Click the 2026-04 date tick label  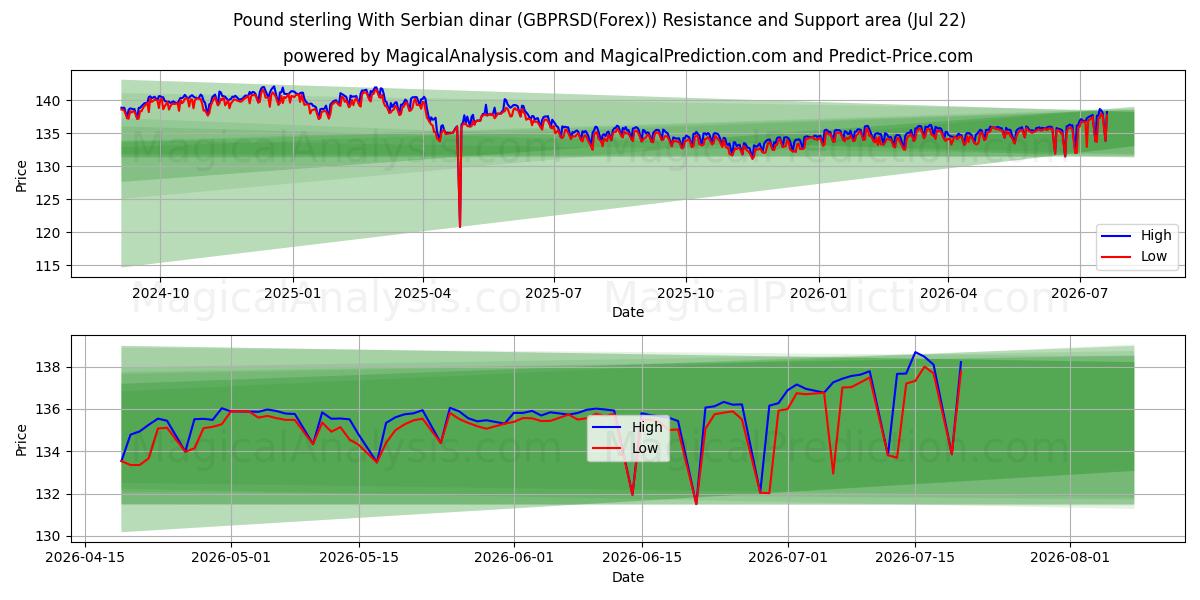coord(948,294)
